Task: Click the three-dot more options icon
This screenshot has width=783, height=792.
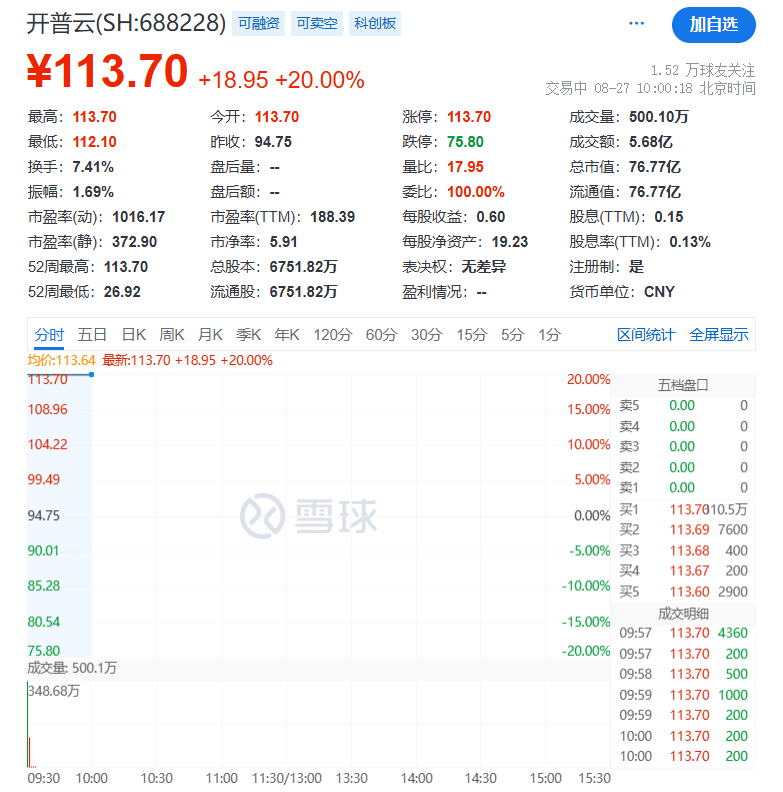Action: point(637,24)
